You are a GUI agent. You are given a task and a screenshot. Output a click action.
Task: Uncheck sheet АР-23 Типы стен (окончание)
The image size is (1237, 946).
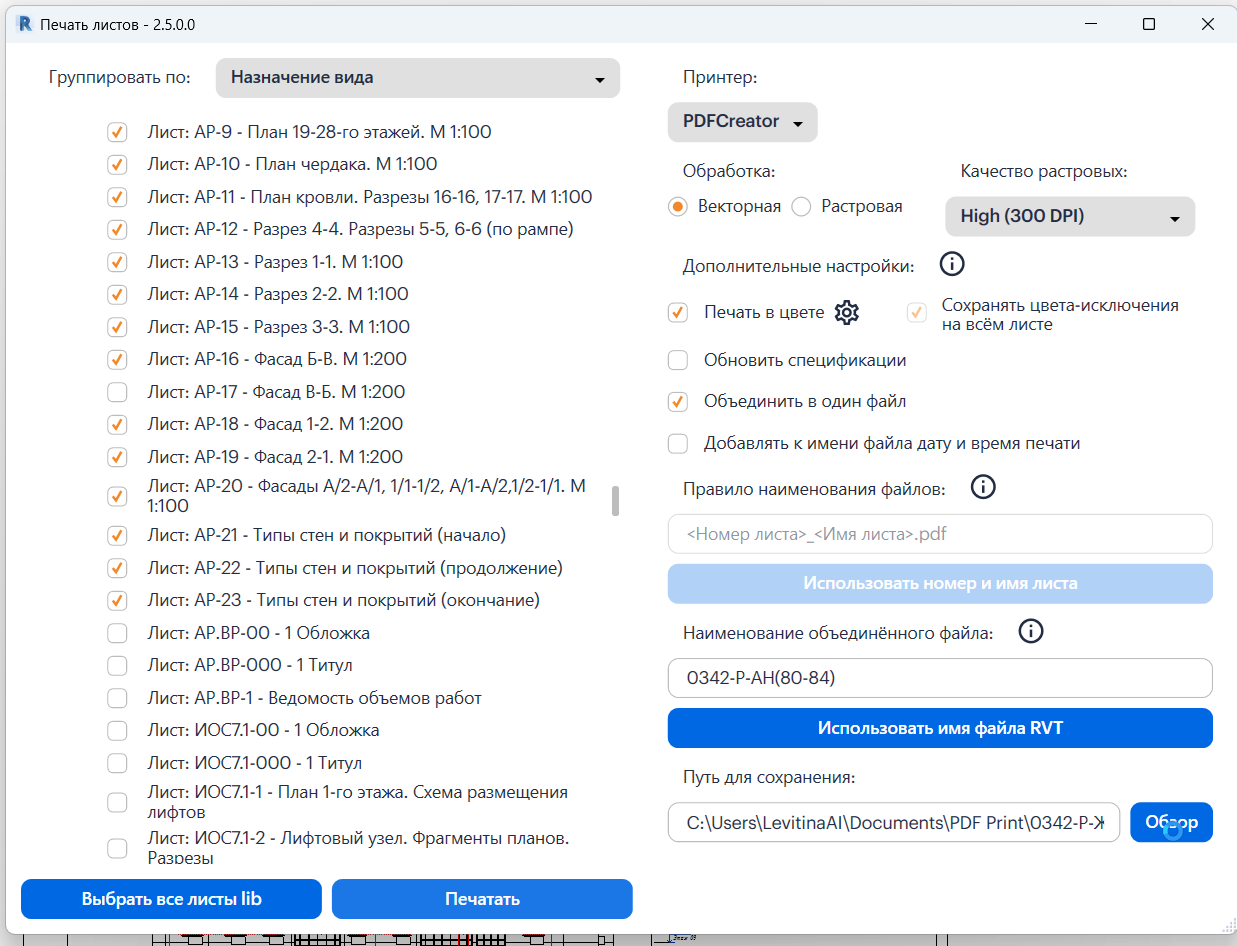(x=117, y=600)
